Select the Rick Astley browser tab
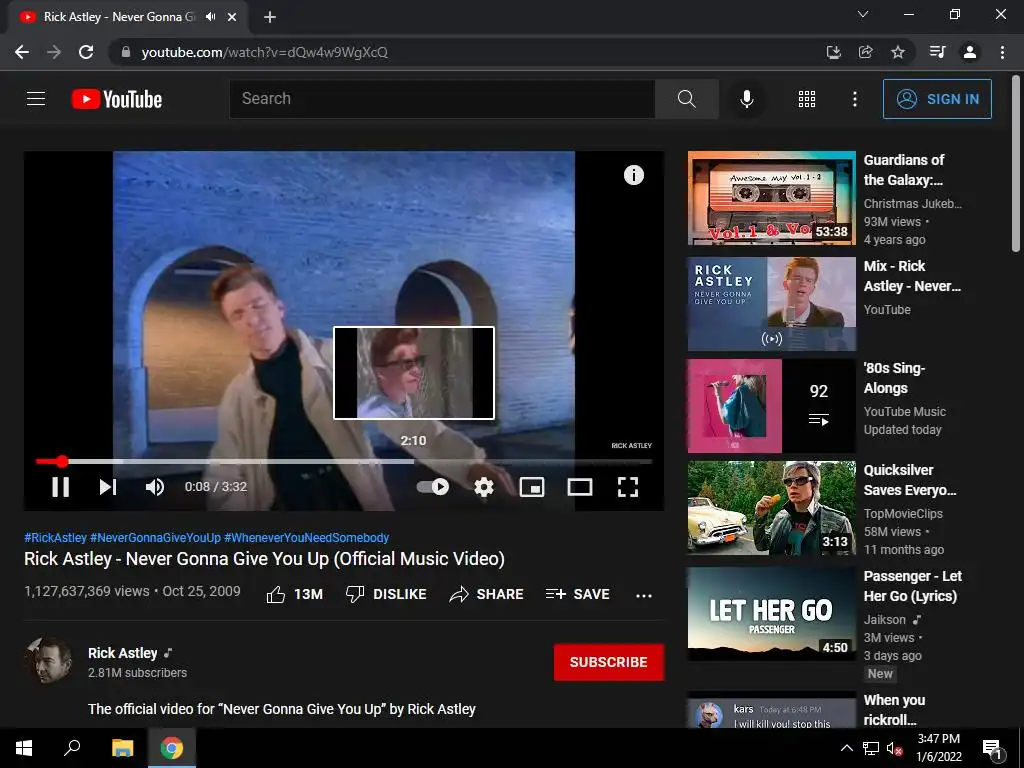The height and width of the screenshot is (768, 1024). click(128, 18)
